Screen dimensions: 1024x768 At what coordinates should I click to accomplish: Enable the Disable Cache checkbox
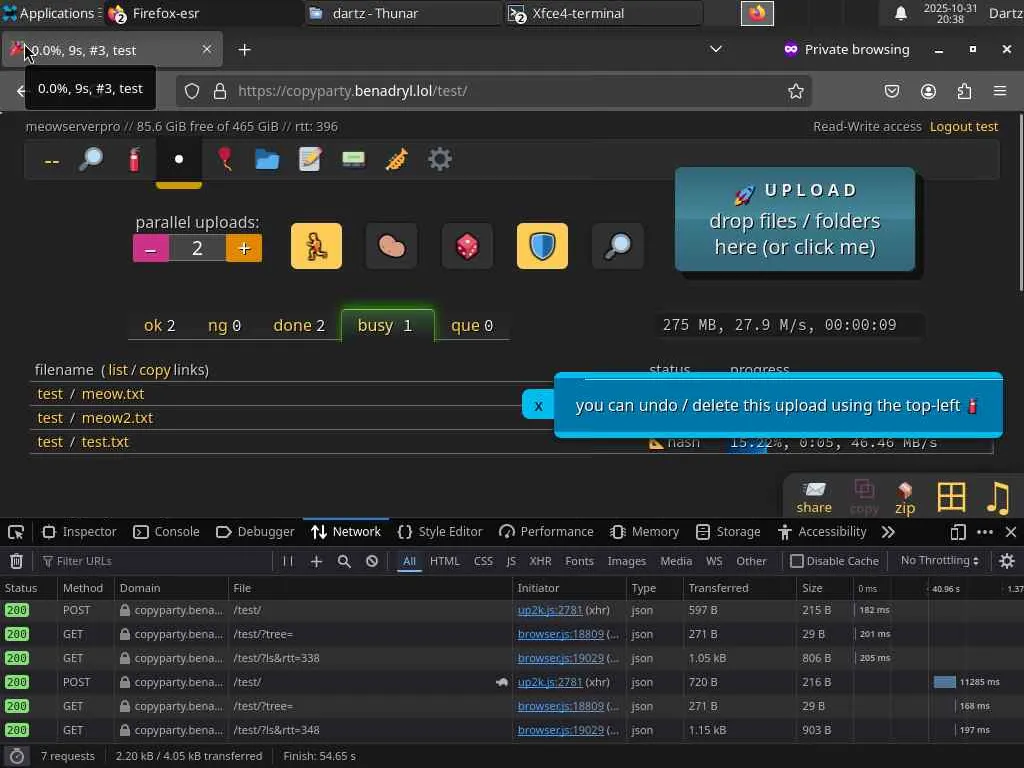click(x=834, y=561)
